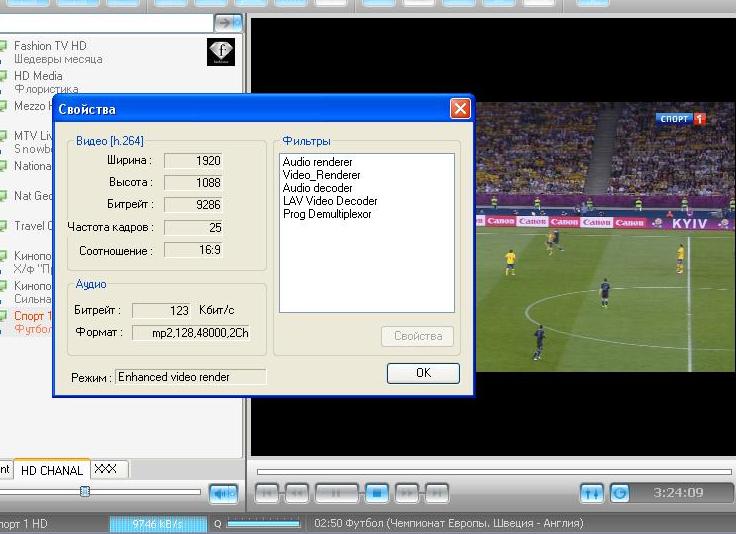The width and height of the screenshot is (736, 534).
Task: Select Video_Renderer filter entry
Action: click(x=321, y=175)
